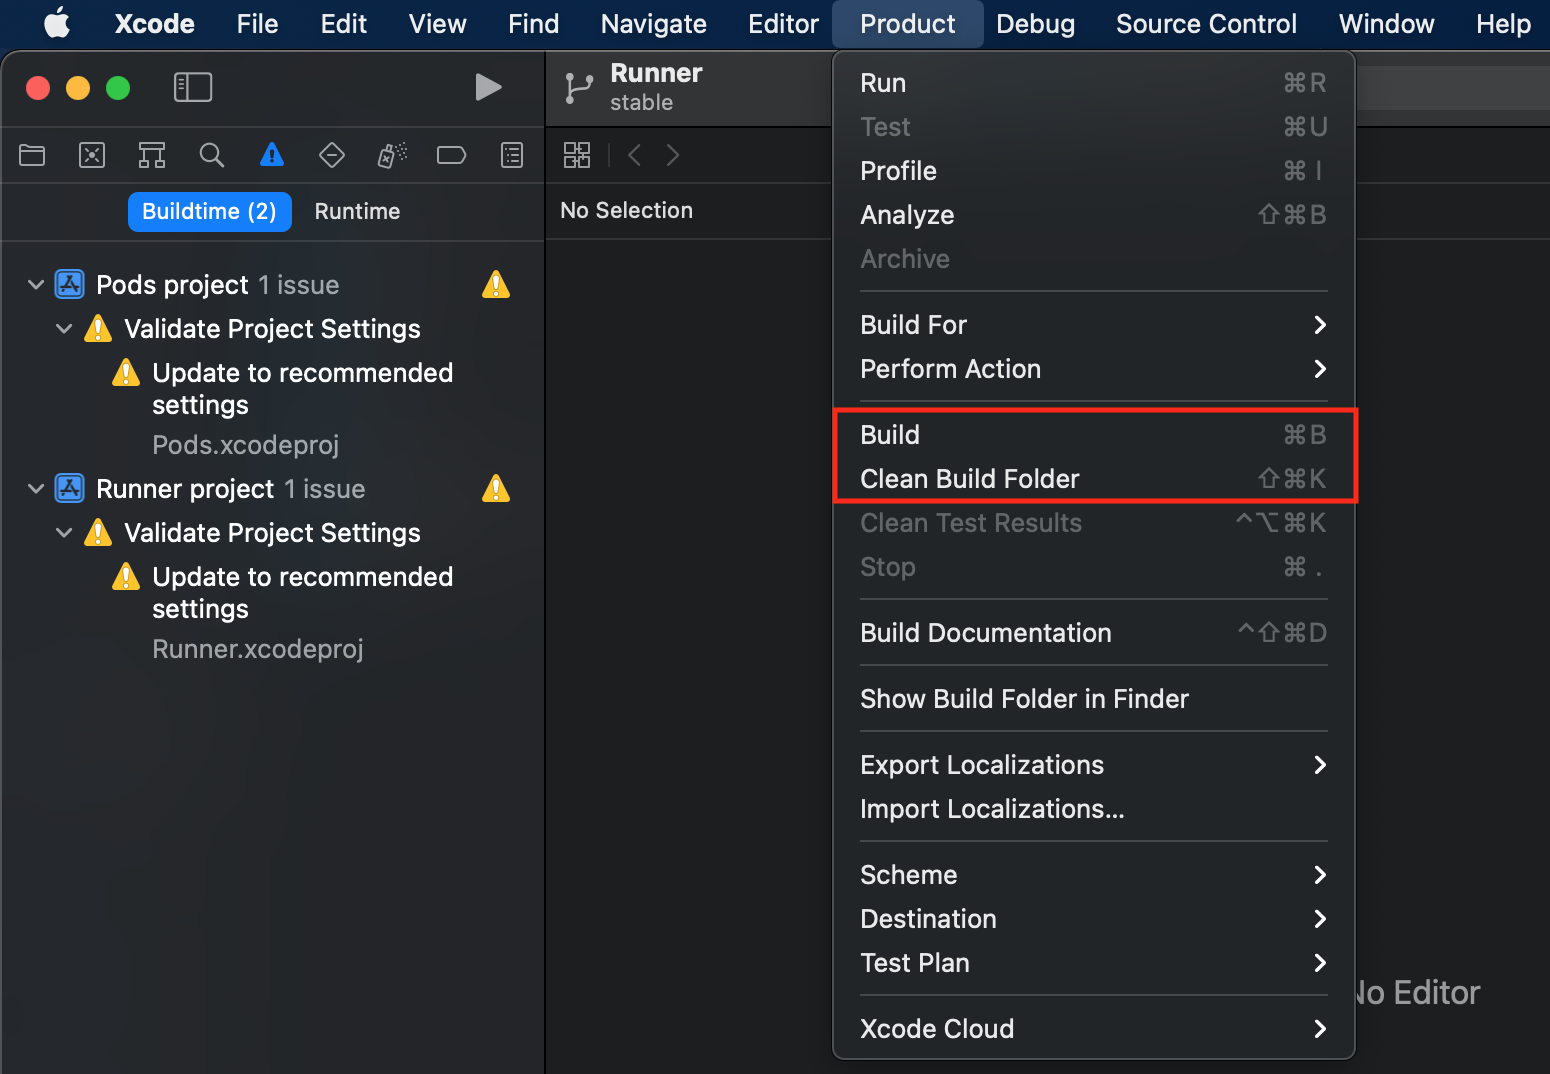Screen dimensions: 1550x1074
Task: Select Pods Update to recommended settings issue
Action: click(x=302, y=389)
